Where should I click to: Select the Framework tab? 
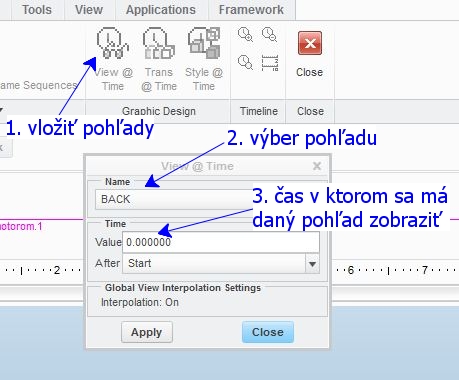(251, 10)
